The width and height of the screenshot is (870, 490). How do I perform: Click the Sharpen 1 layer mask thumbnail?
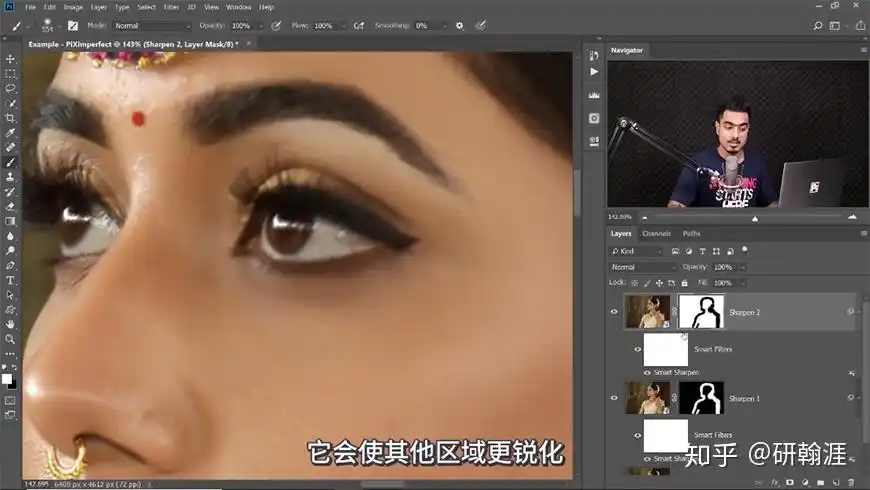point(701,398)
